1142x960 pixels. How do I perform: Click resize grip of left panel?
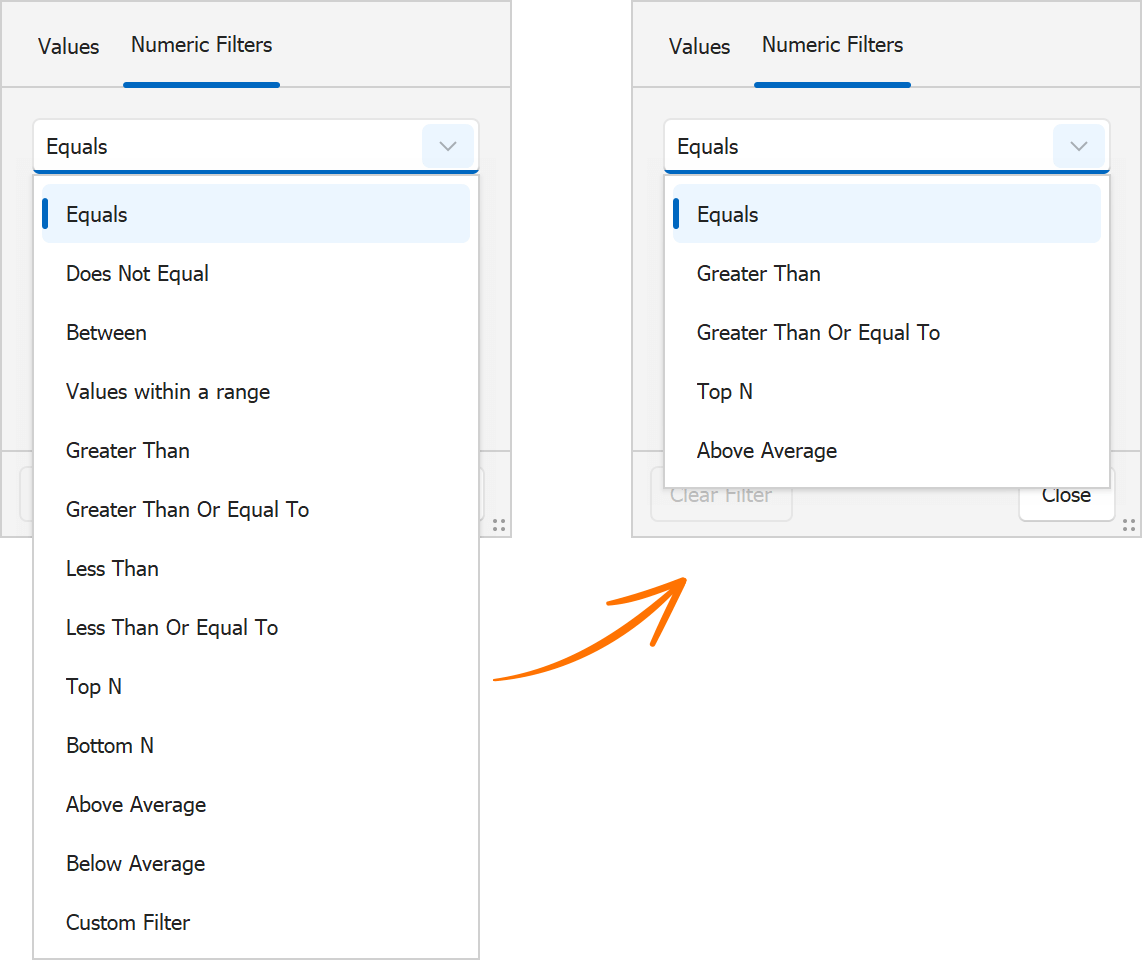(499, 525)
